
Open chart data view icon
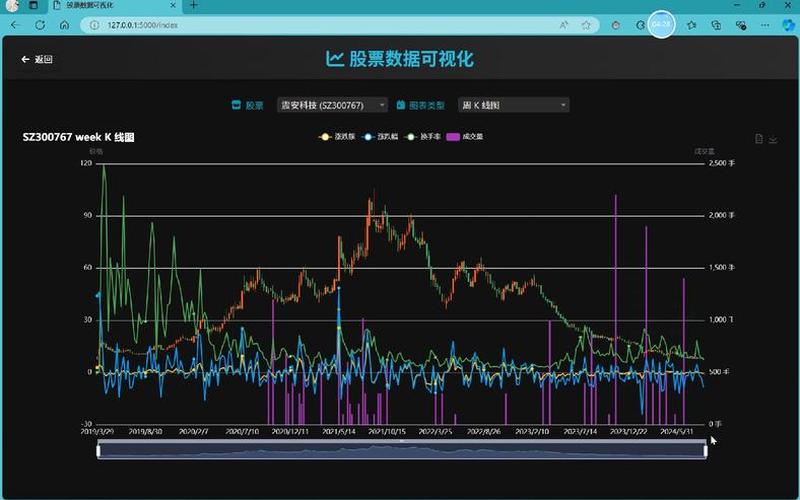click(759, 139)
